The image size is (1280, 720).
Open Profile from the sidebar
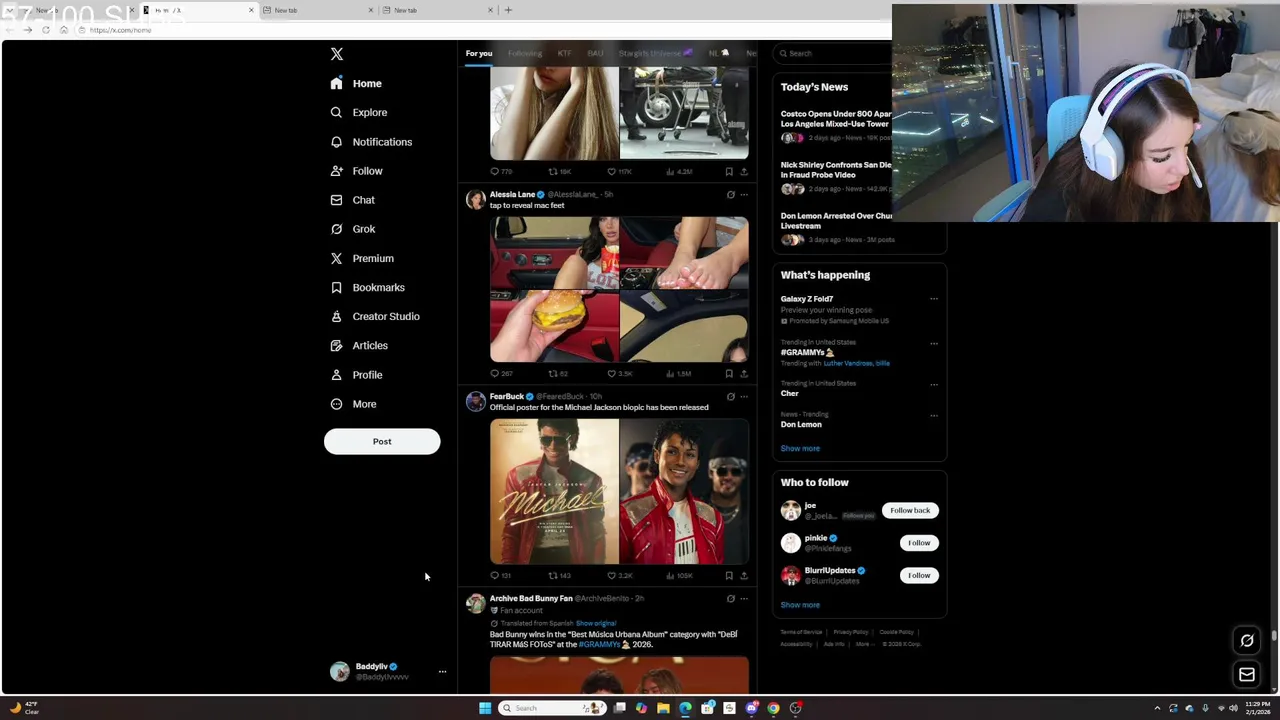coord(356,375)
